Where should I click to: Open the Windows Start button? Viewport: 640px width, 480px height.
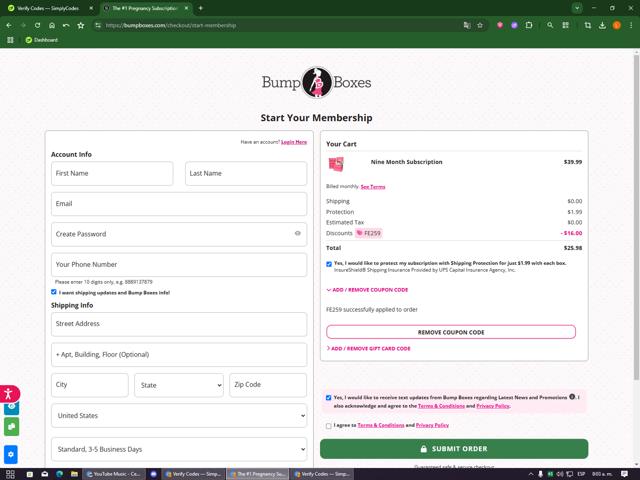pos(10,474)
